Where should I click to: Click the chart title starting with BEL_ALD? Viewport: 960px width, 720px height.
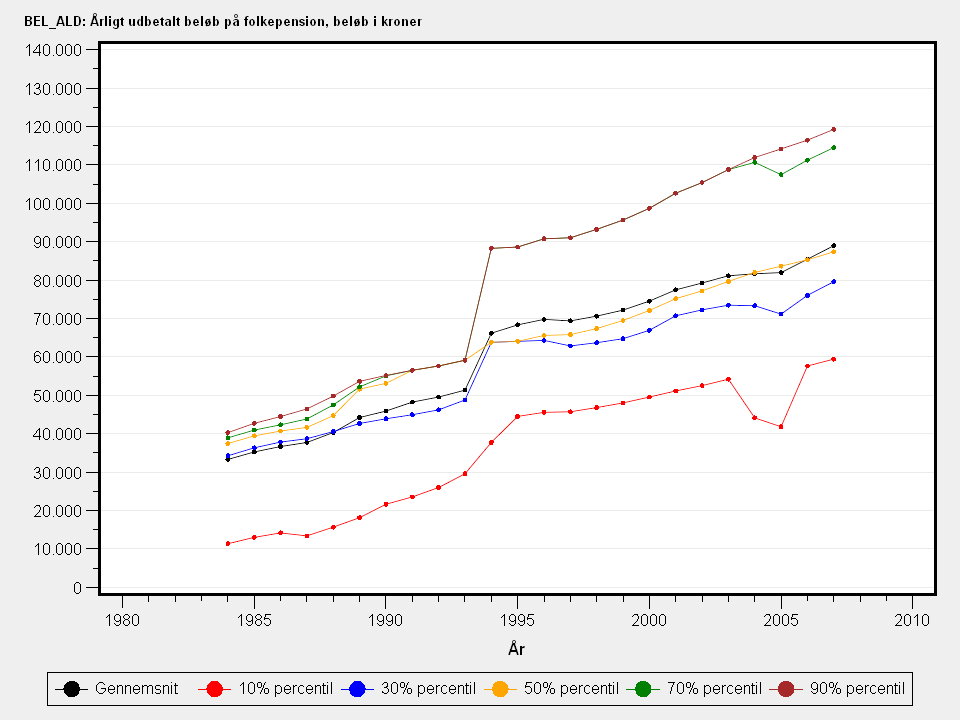click(x=223, y=21)
